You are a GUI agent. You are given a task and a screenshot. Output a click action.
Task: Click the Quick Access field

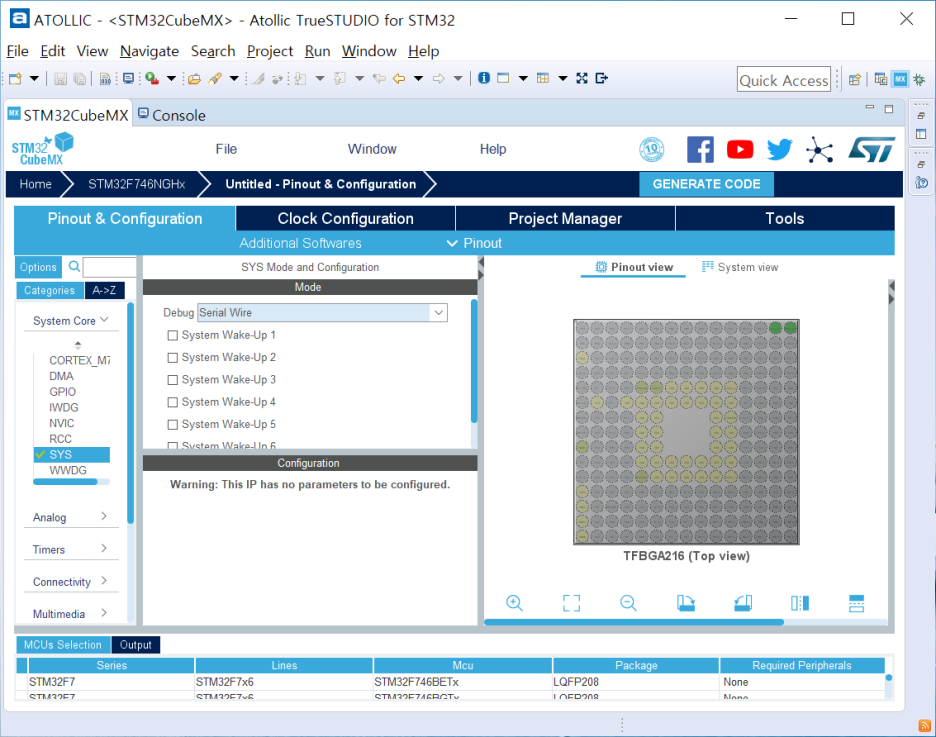(783, 80)
